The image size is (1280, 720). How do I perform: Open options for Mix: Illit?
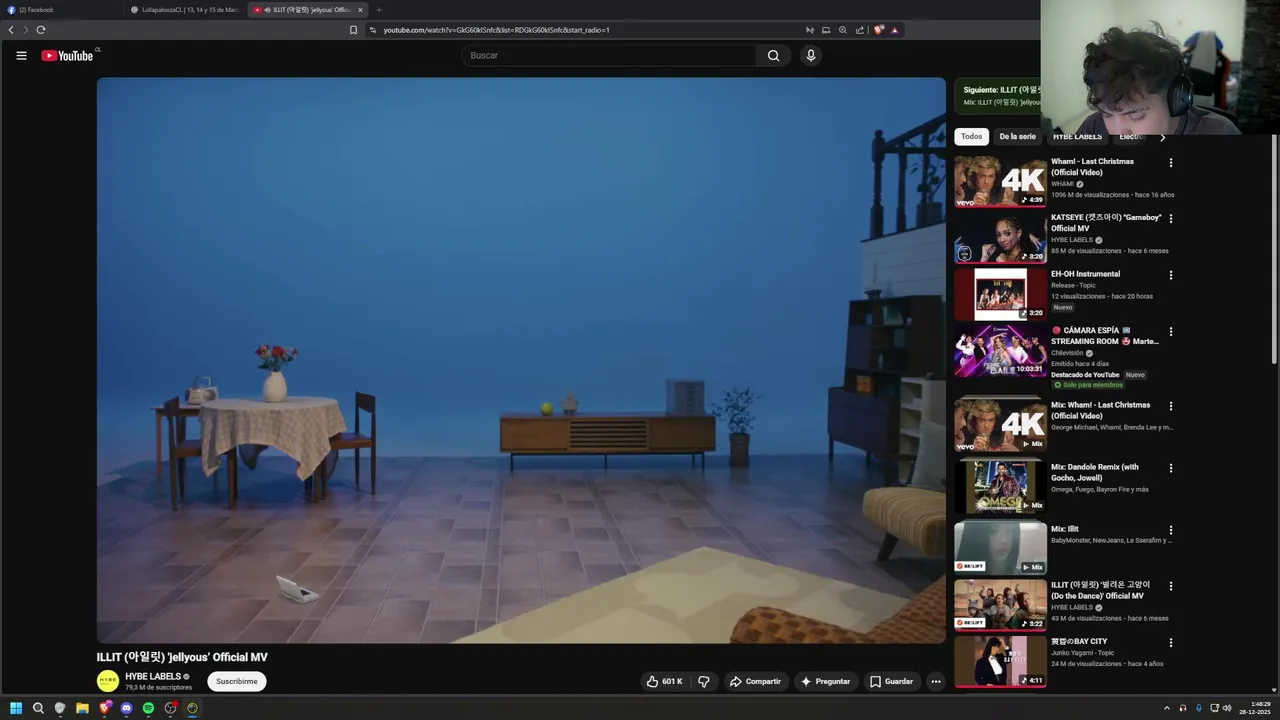click(x=1171, y=530)
